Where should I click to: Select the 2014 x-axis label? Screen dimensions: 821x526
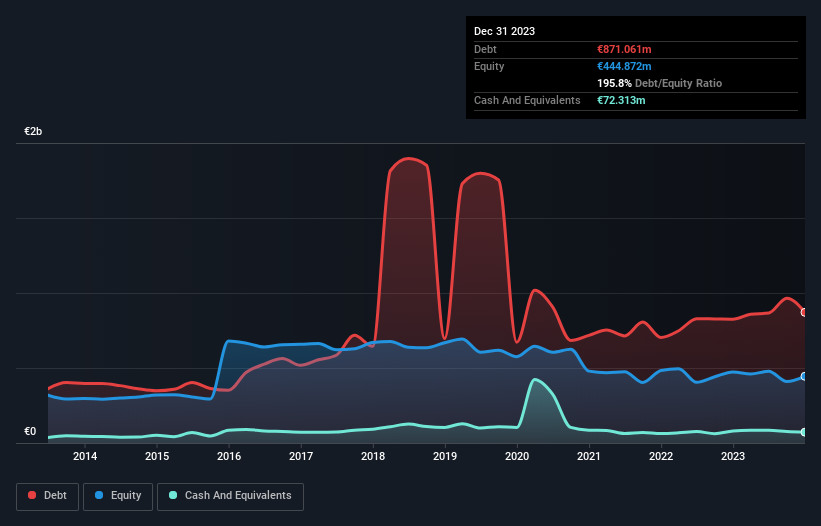(85, 456)
